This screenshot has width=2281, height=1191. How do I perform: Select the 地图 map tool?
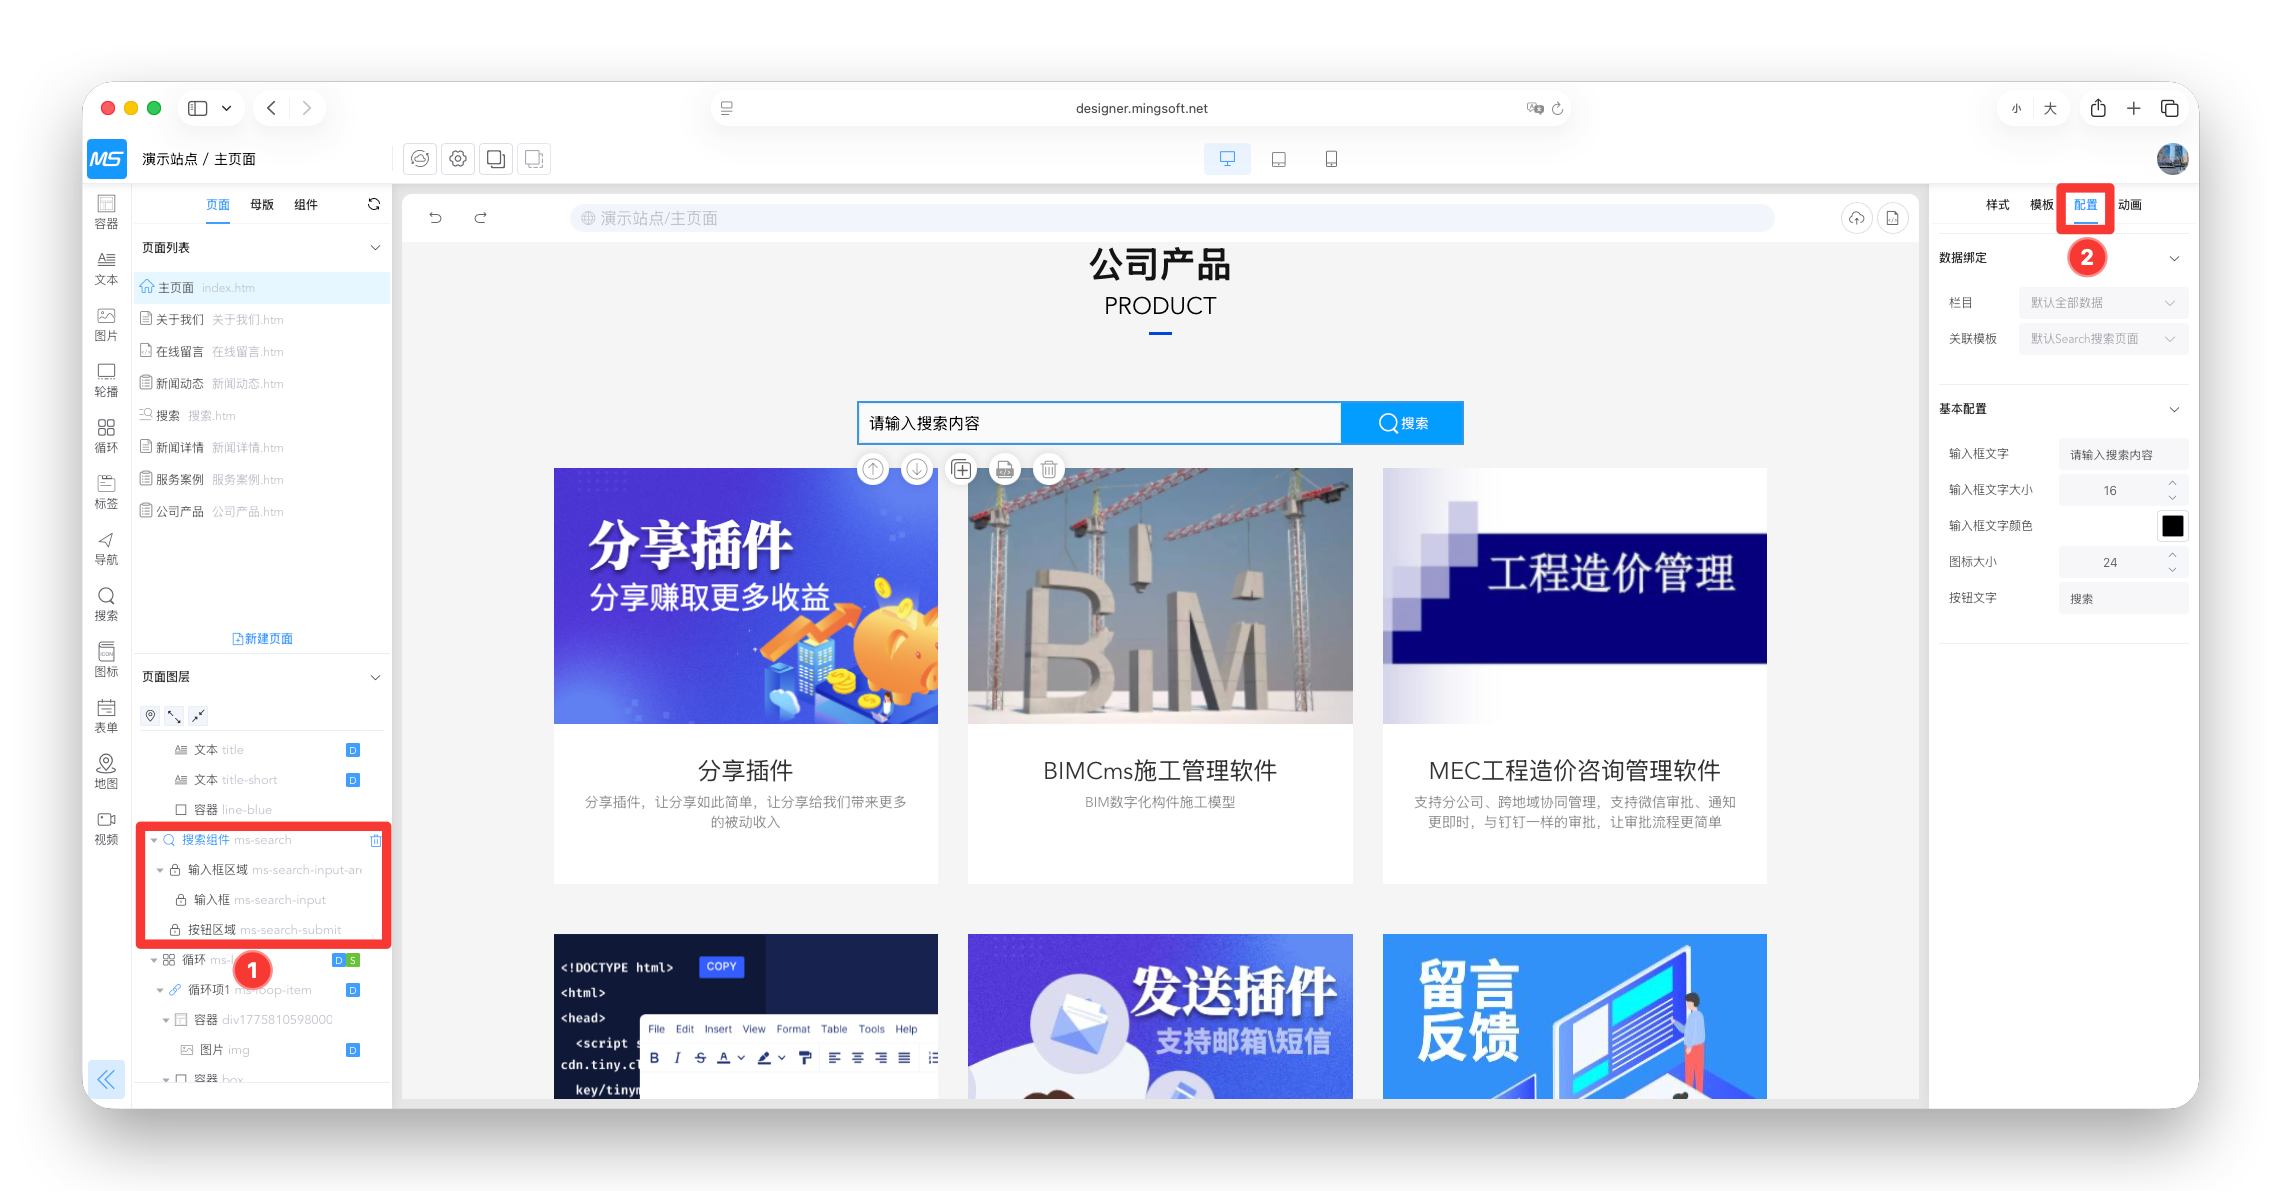(106, 772)
